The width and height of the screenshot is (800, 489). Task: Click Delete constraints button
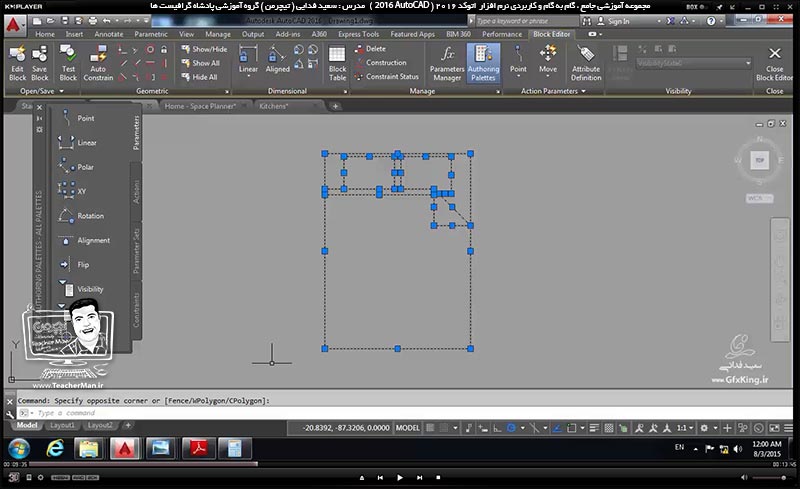tap(370, 48)
